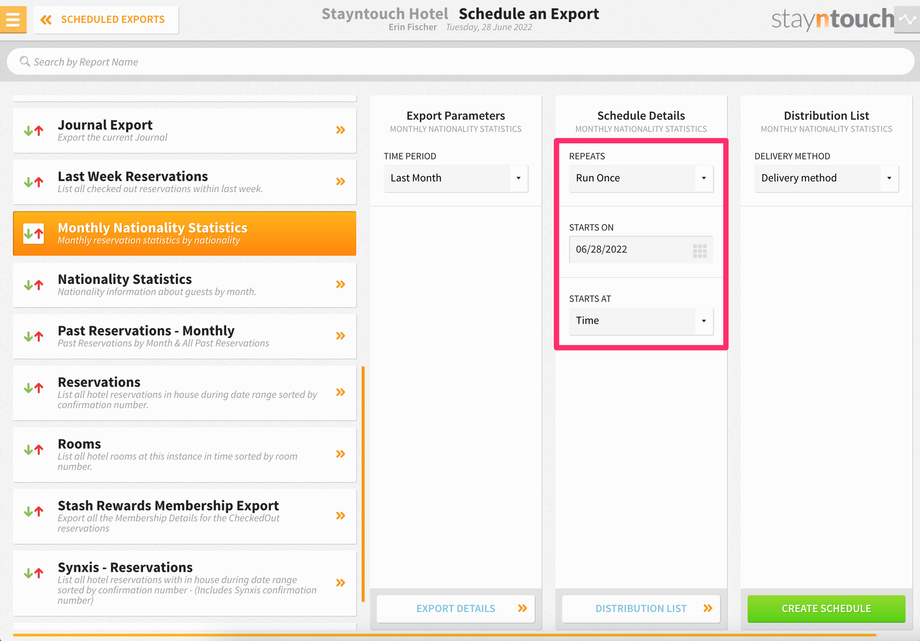
Task: Select Monthly Nationality Statistics report
Action: (184, 234)
